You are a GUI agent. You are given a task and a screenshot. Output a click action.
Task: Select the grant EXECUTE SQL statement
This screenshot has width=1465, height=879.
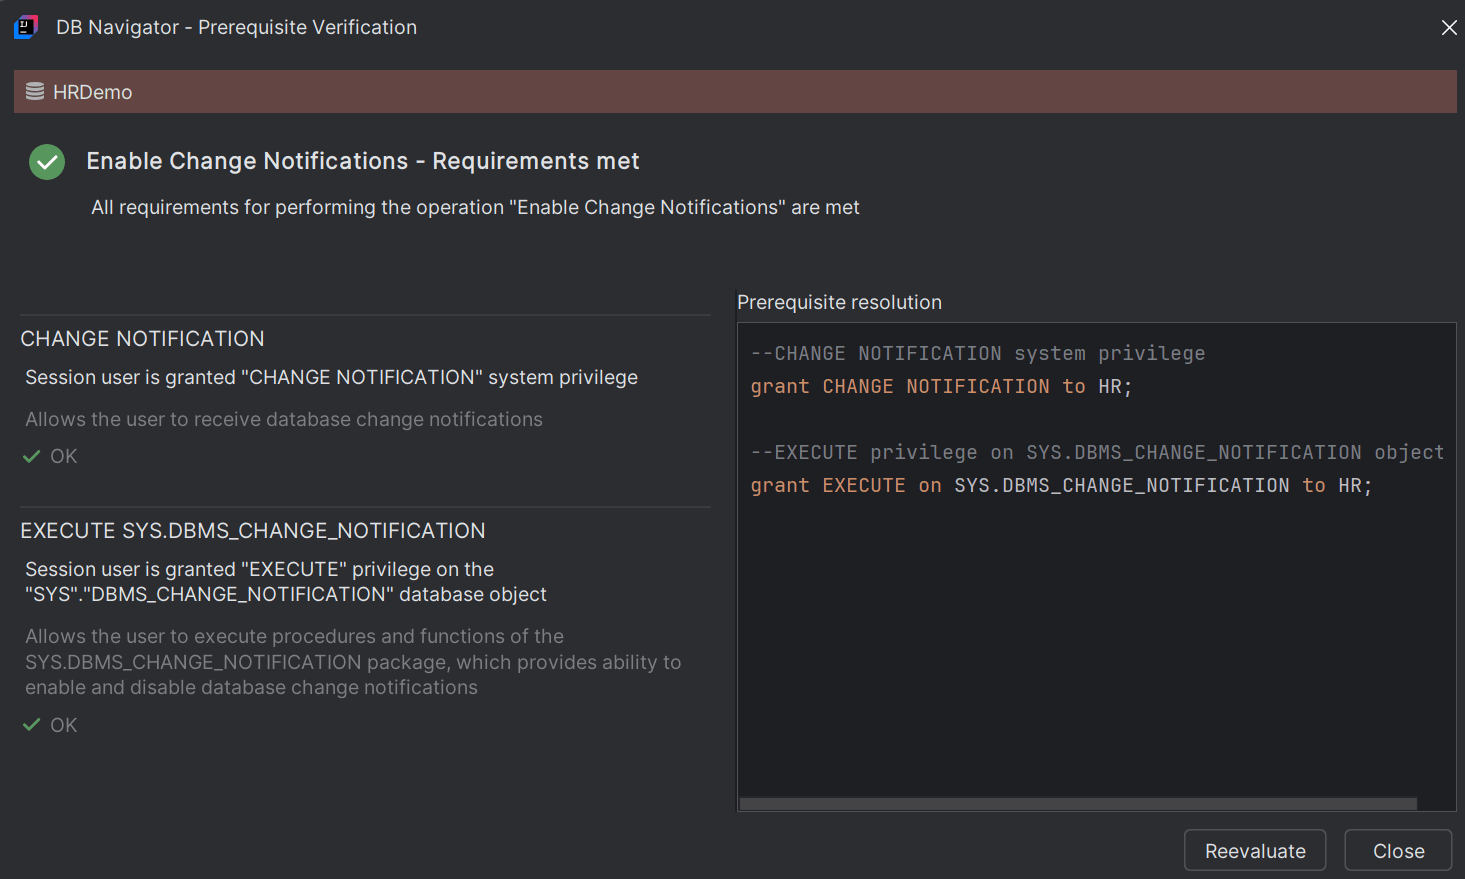[x=1060, y=485]
